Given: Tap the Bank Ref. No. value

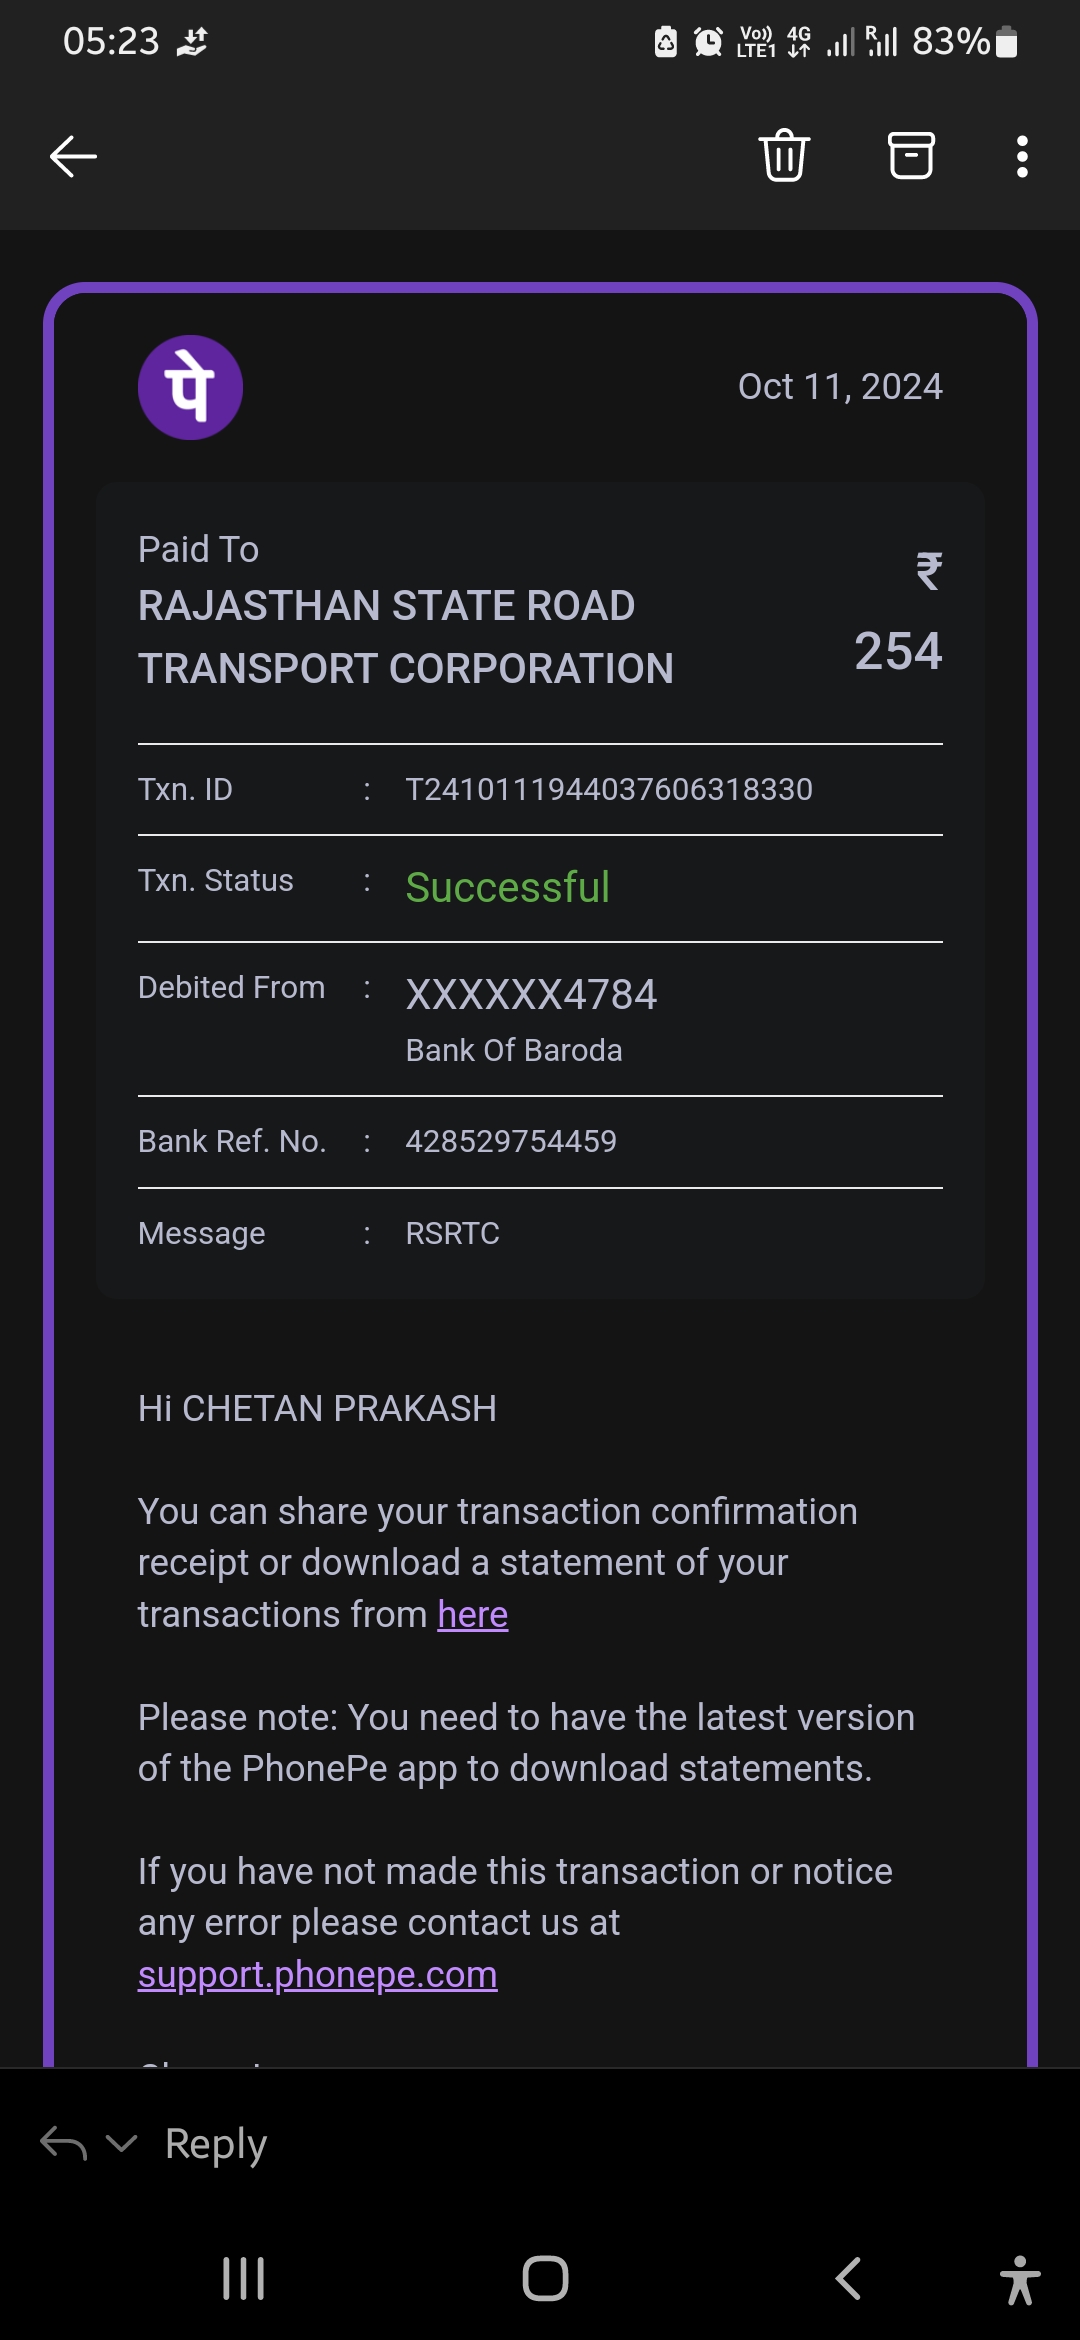Looking at the screenshot, I should 510,1142.
